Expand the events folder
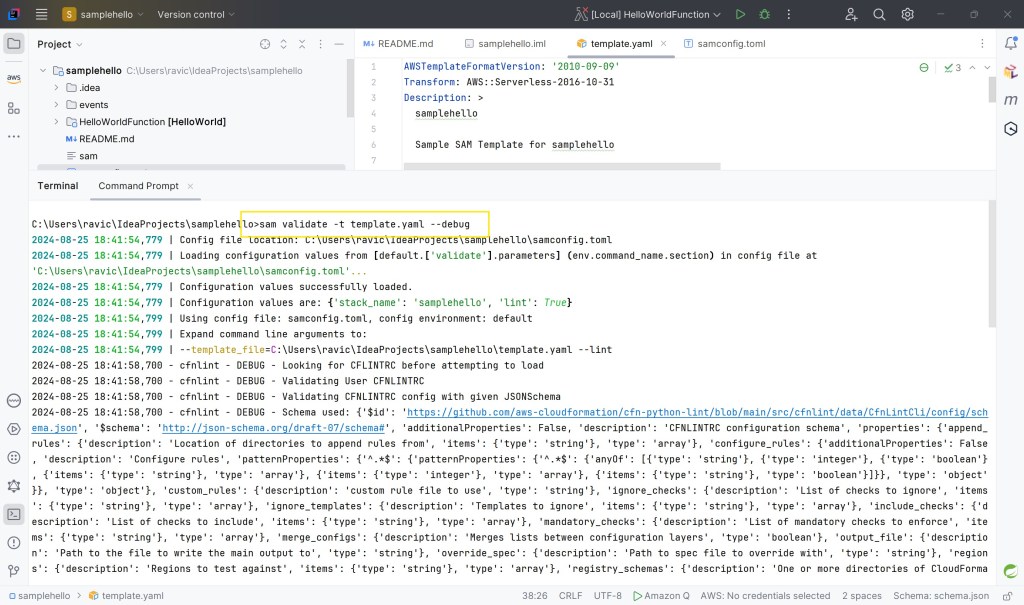The image size is (1024, 605). click(57, 104)
